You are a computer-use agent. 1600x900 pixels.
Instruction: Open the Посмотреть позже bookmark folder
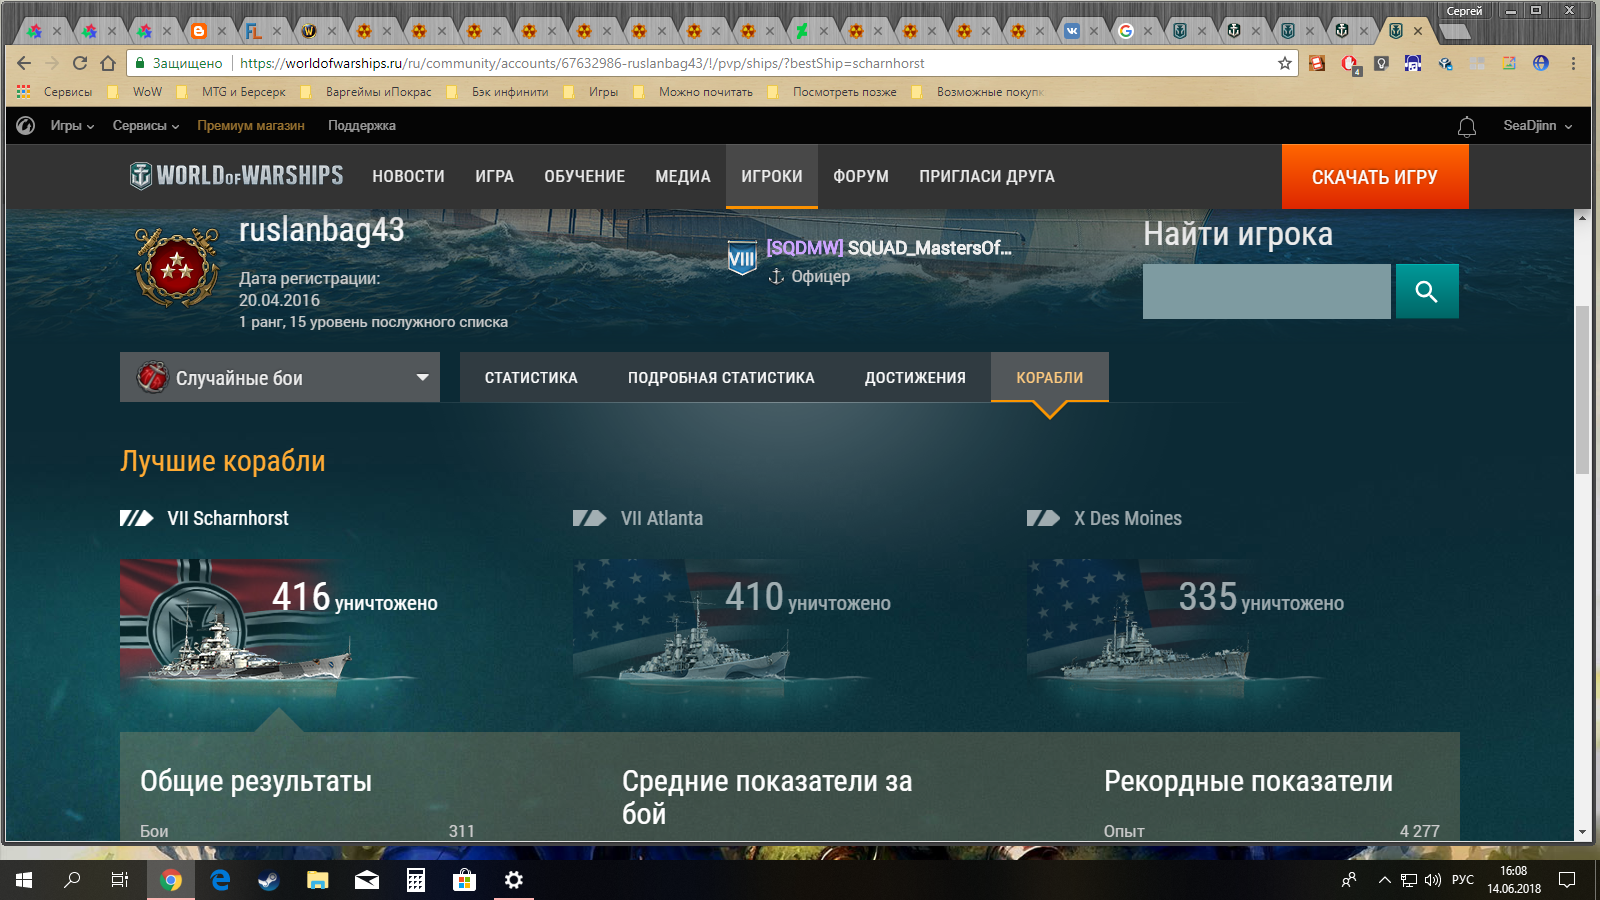click(x=834, y=92)
